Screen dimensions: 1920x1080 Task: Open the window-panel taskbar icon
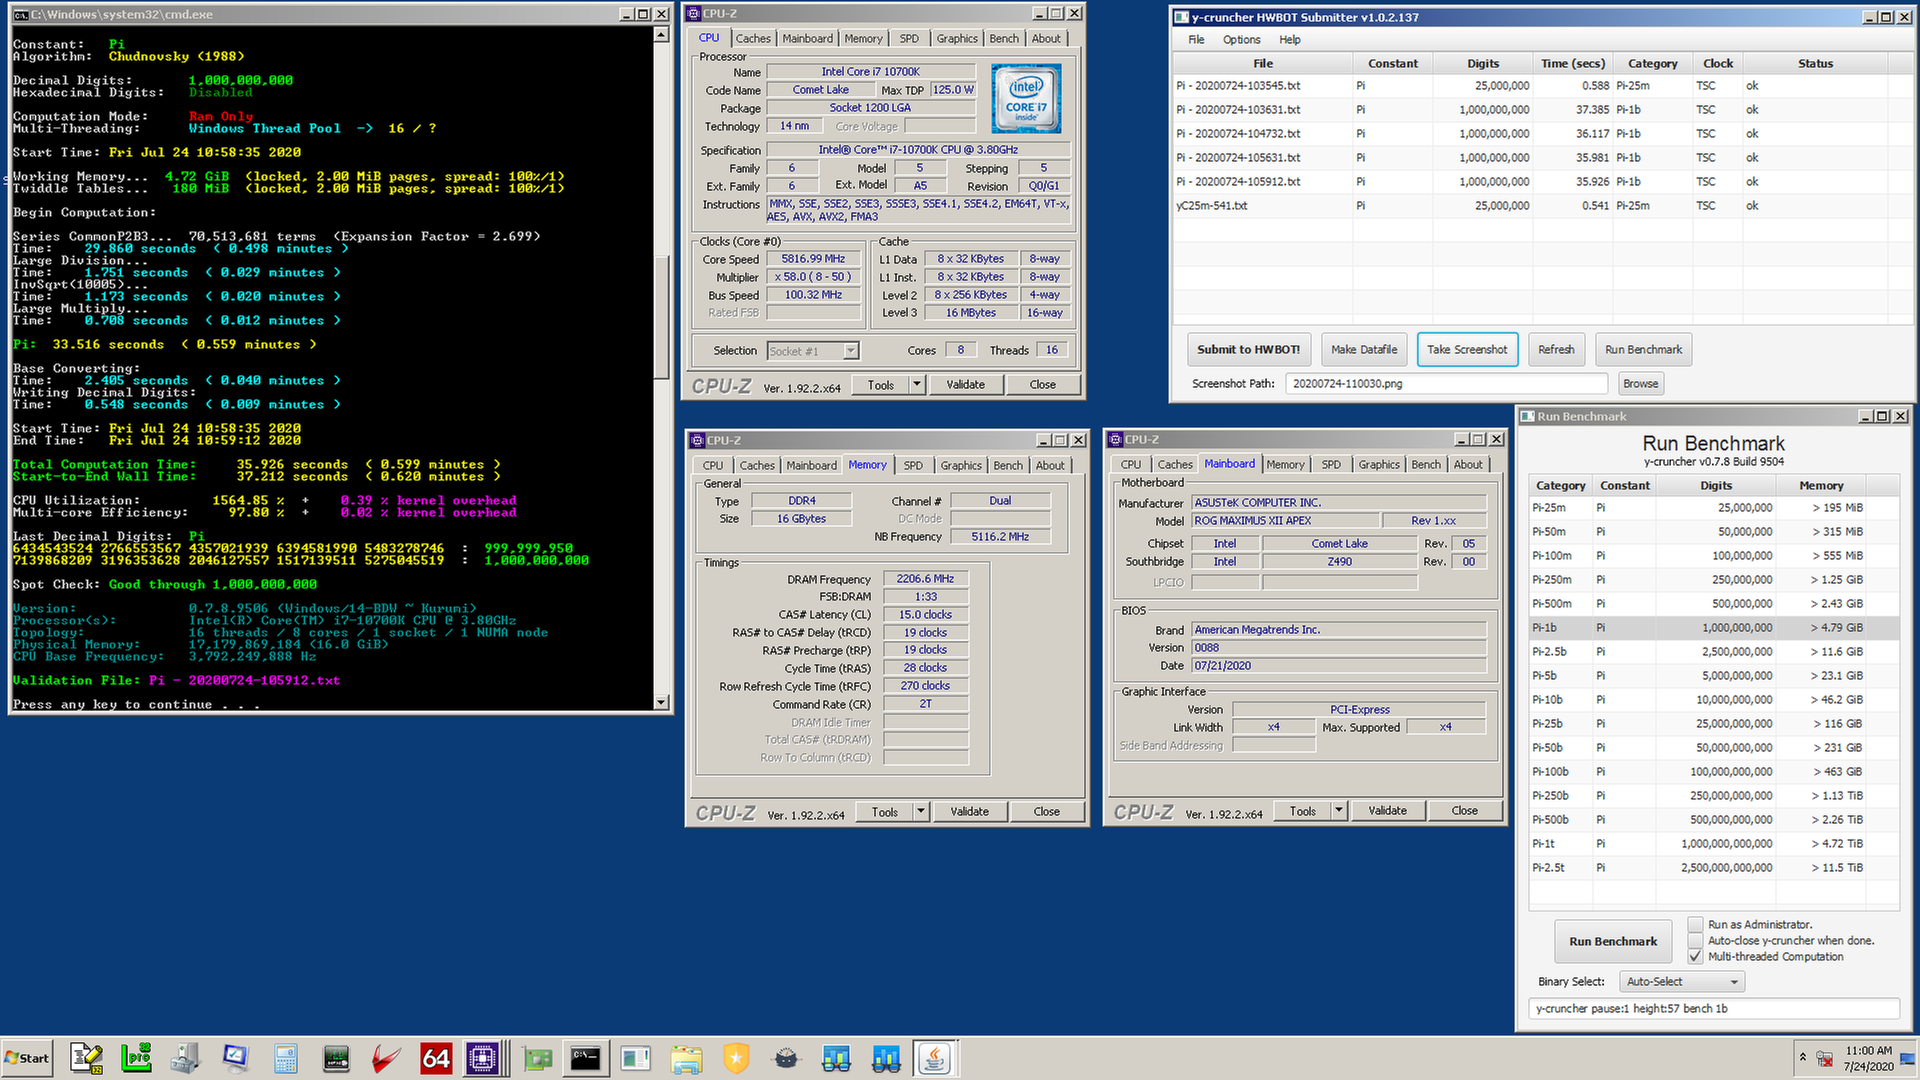pyautogui.click(x=636, y=1058)
